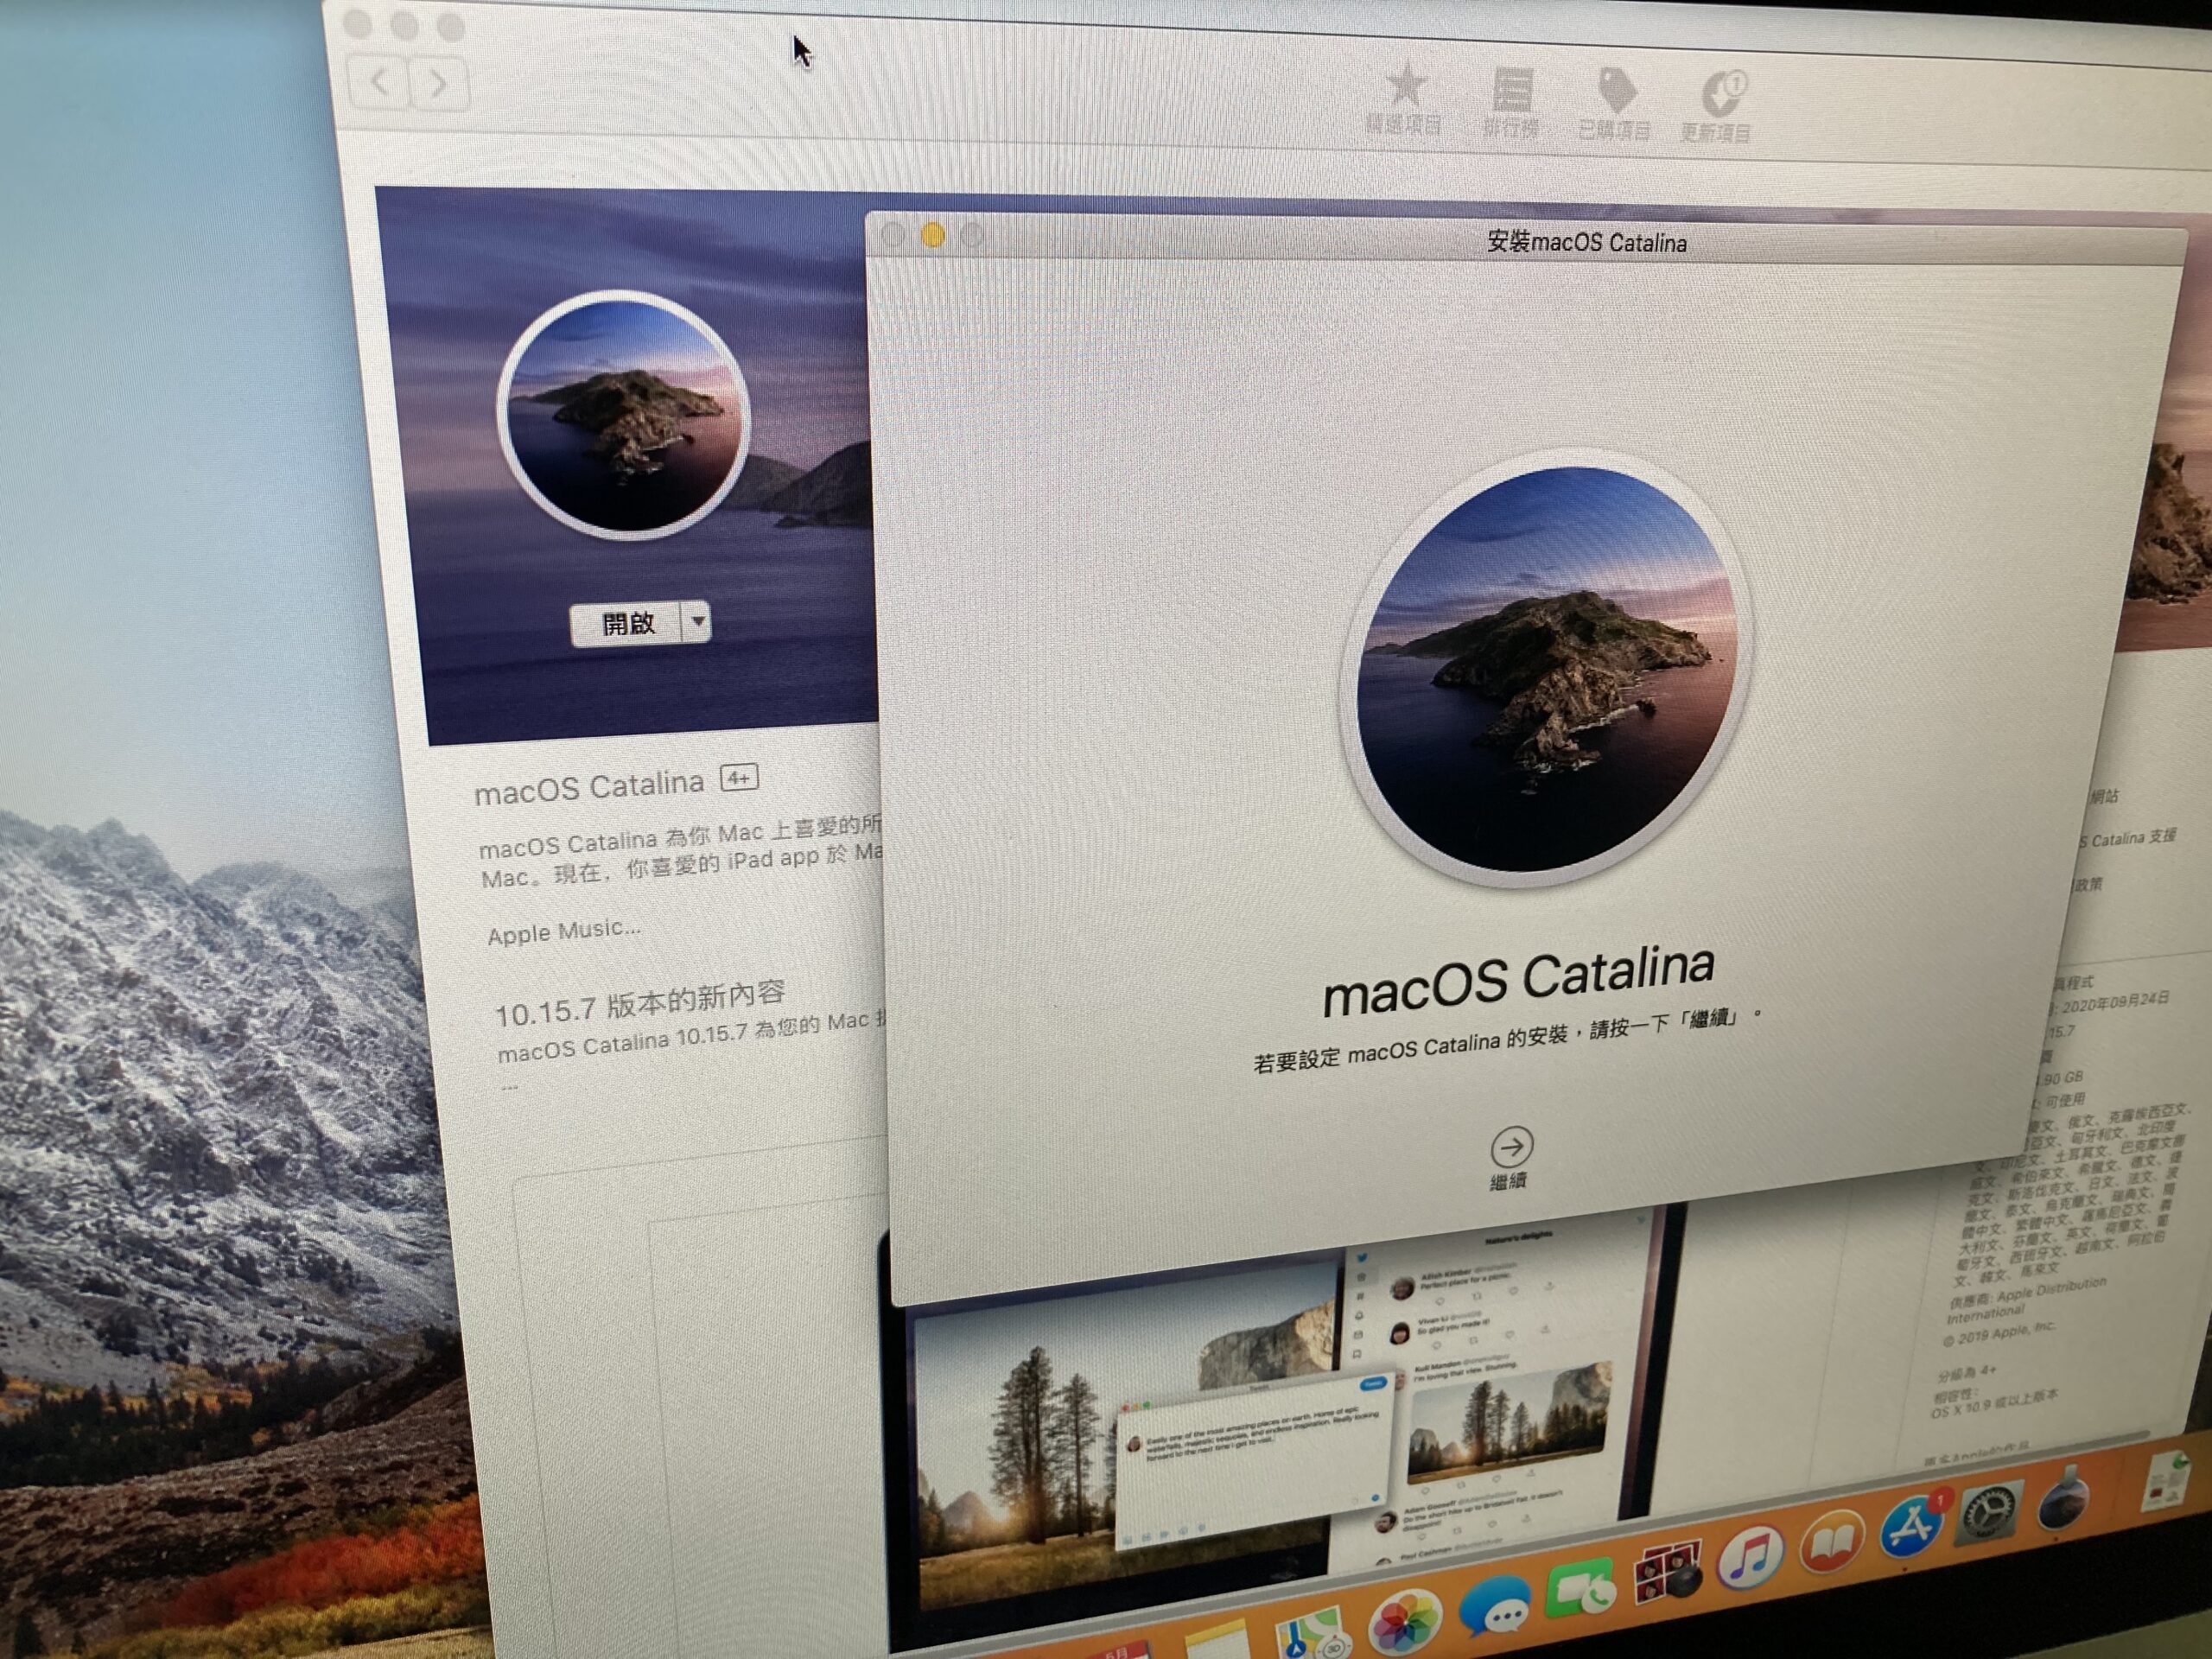Image resolution: width=2212 pixels, height=1659 pixels.
Task: Click the Catalina installer icon in the Dock
Action: [x=2064, y=1497]
